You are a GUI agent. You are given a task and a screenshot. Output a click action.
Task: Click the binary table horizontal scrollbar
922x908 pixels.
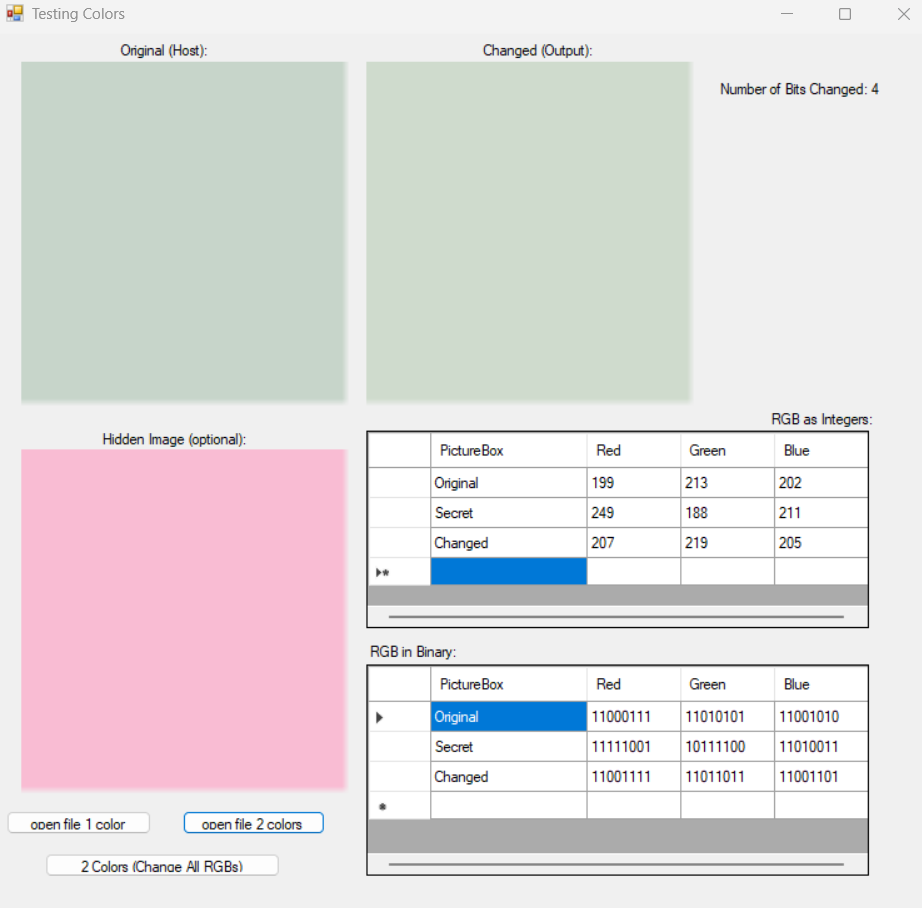click(616, 864)
